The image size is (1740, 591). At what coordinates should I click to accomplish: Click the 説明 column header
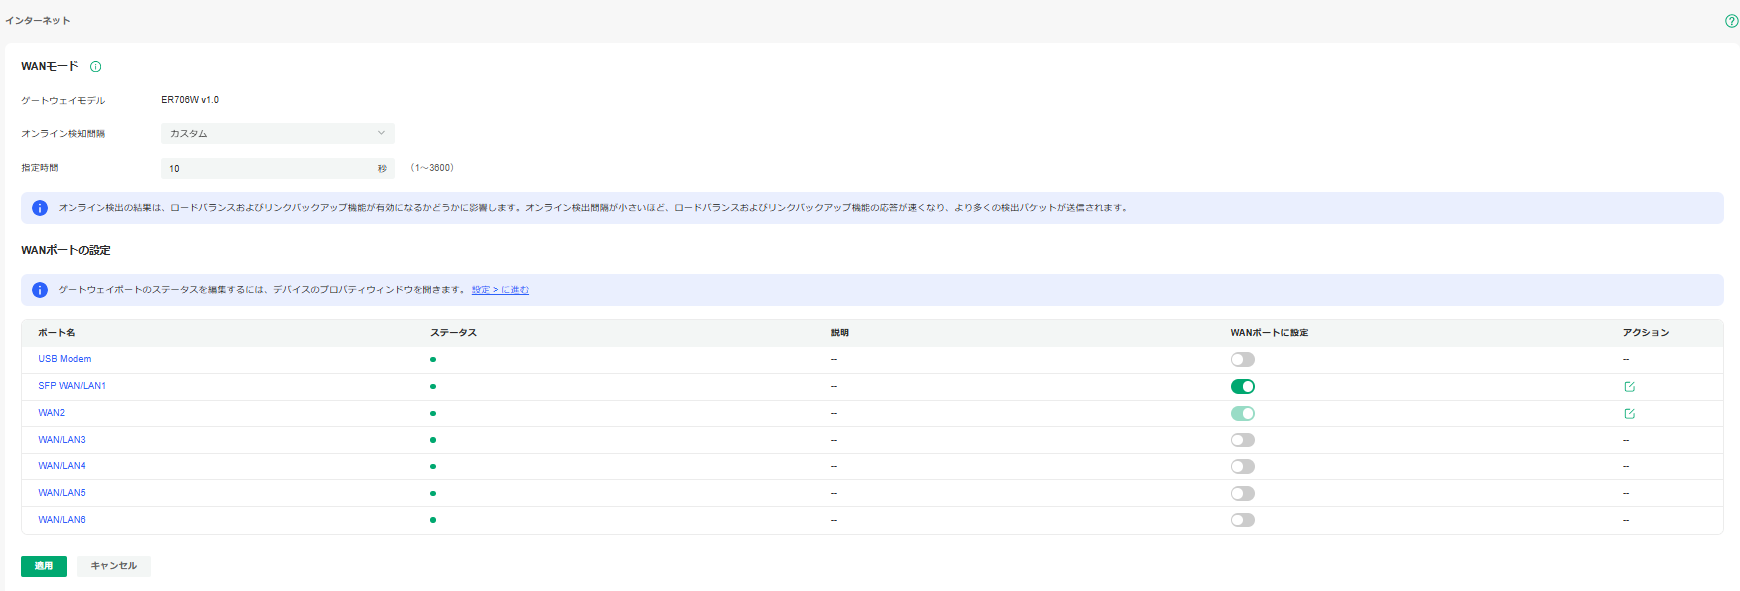tap(840, 333)
